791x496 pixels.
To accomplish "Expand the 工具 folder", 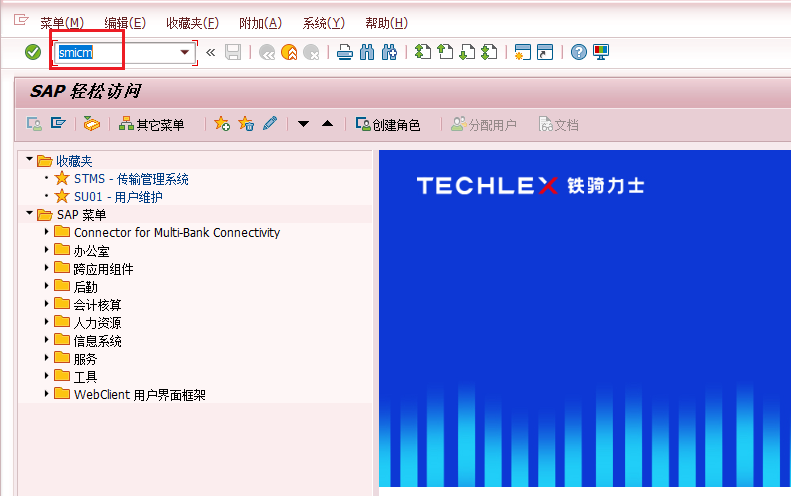I will (46, 375).
